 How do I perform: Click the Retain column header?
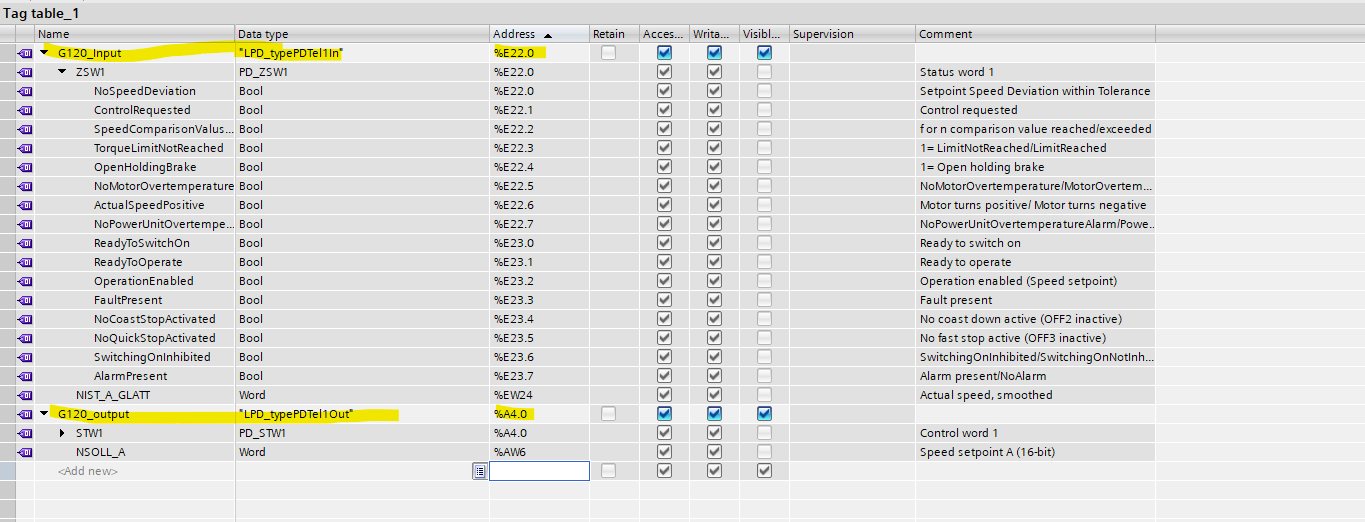(x=614, y=34)
